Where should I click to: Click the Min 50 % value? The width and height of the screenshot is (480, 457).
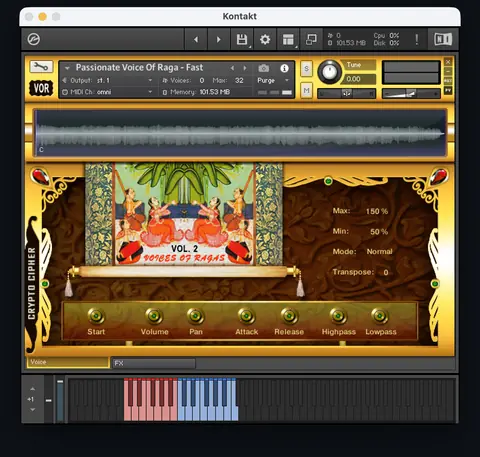379,232
